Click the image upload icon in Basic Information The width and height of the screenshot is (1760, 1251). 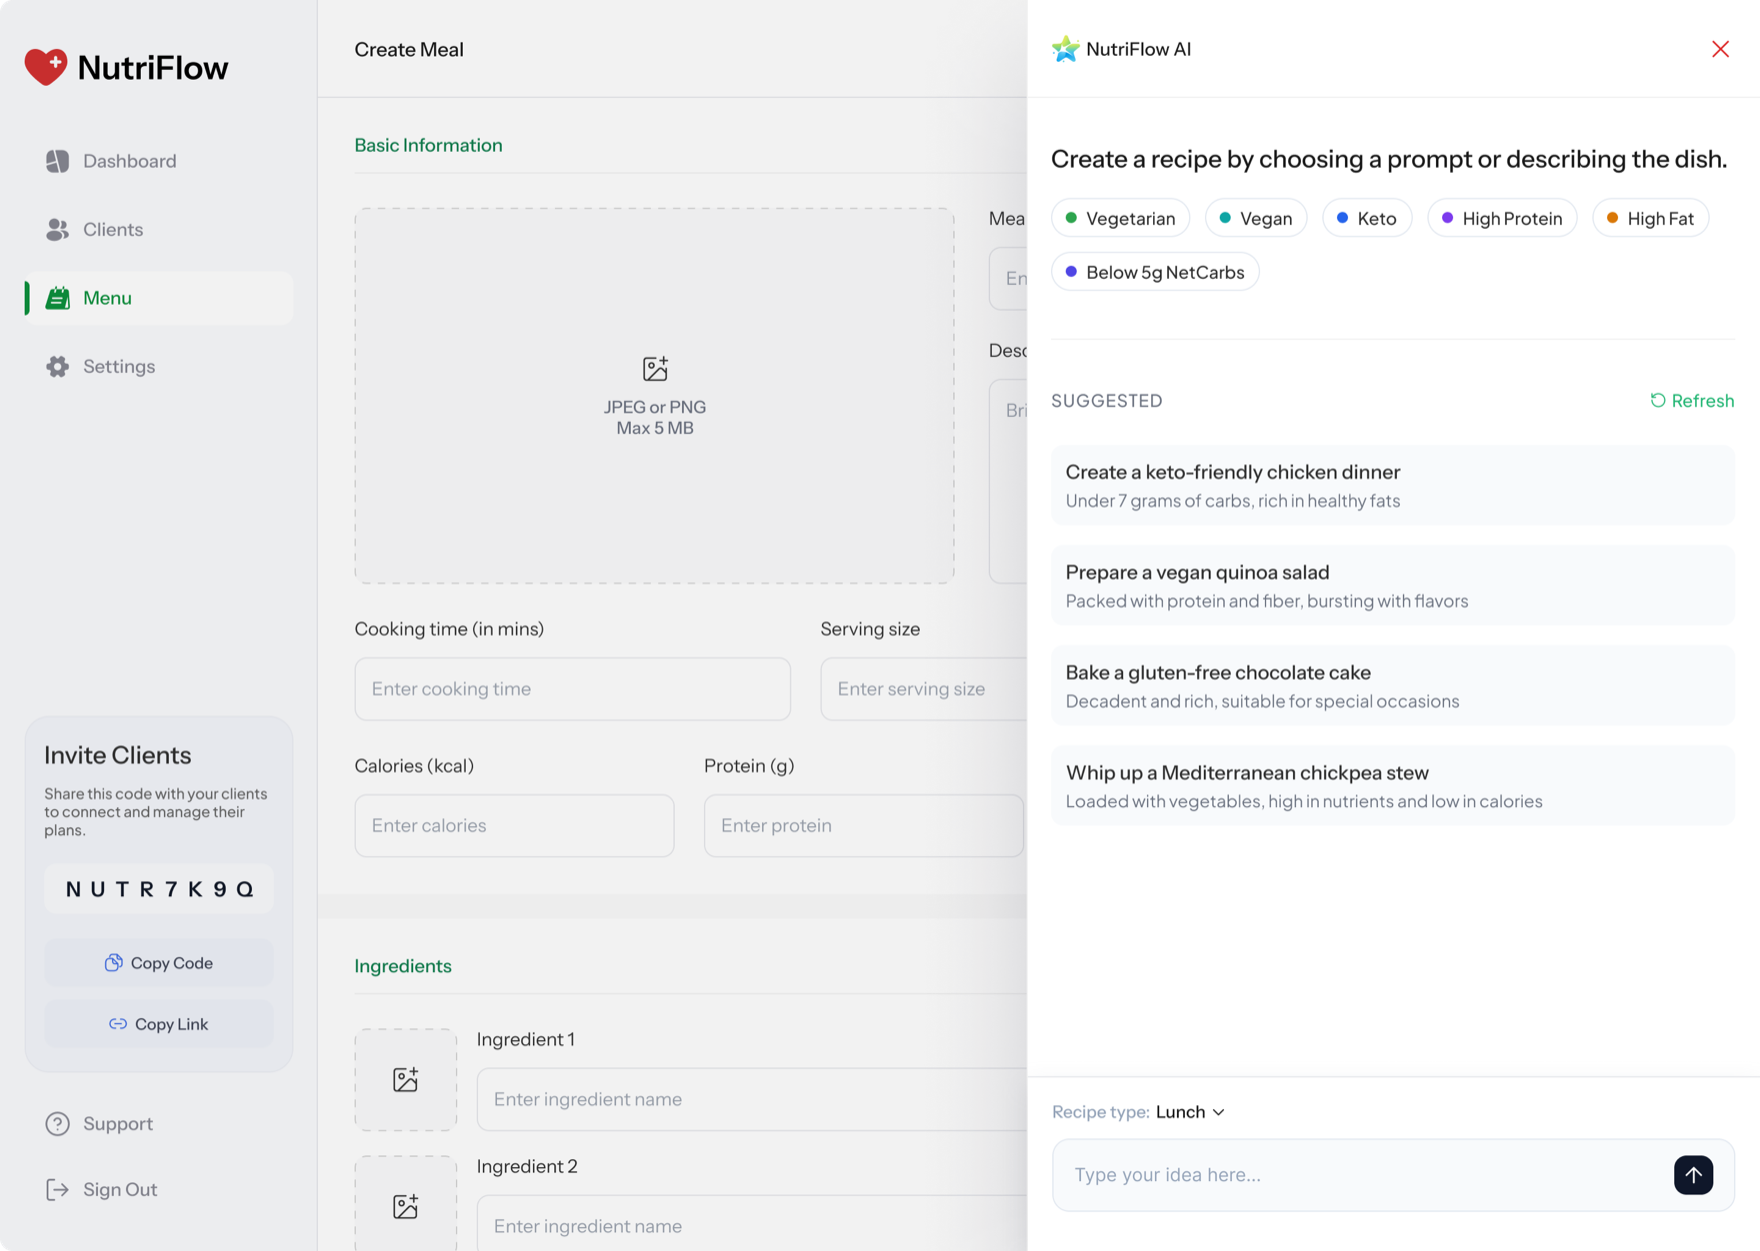pos(655,369)
